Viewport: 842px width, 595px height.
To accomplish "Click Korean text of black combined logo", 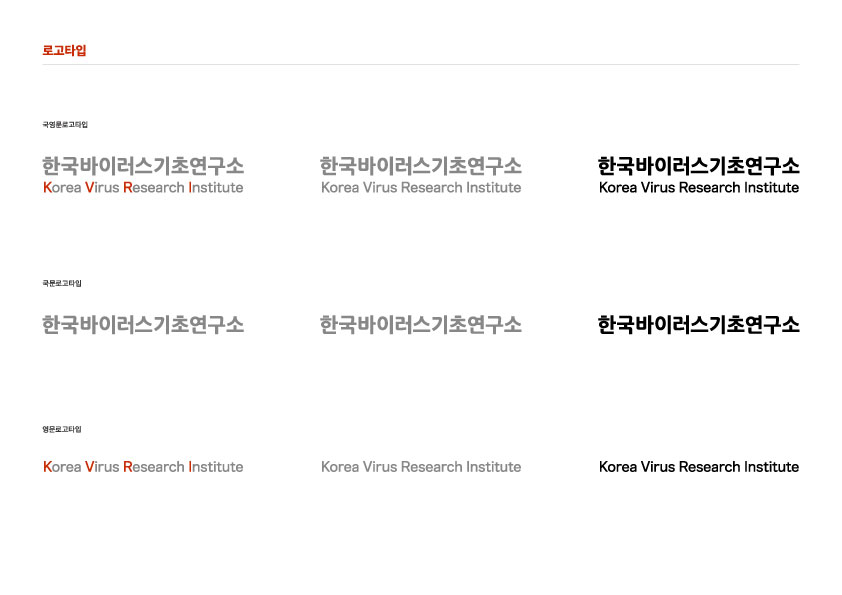I will click(x=698, y=166).
